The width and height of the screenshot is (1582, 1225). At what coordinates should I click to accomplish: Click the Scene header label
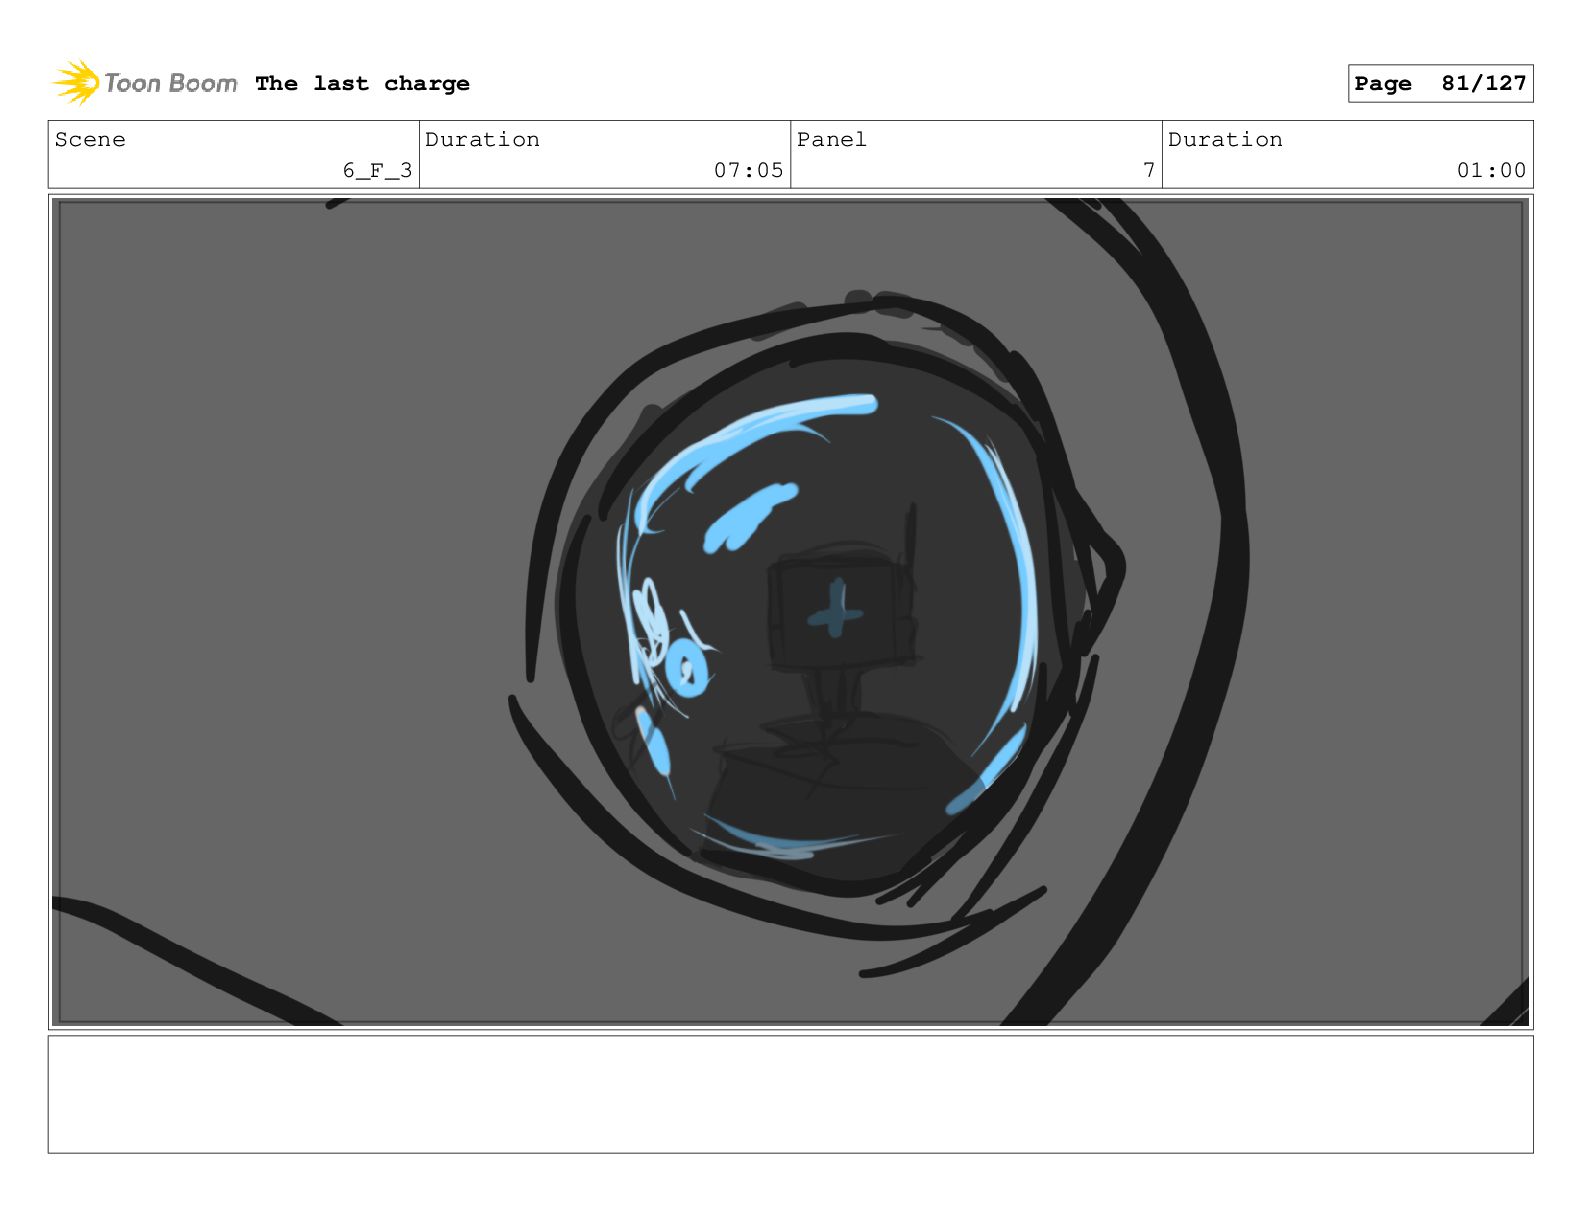click(90, 140)
